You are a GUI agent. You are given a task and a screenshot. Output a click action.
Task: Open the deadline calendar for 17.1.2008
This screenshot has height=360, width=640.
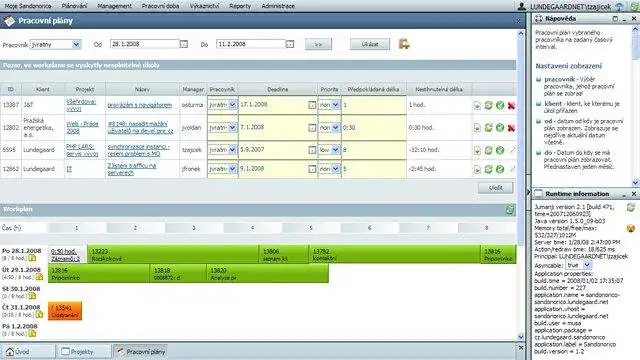click(312, 105)
